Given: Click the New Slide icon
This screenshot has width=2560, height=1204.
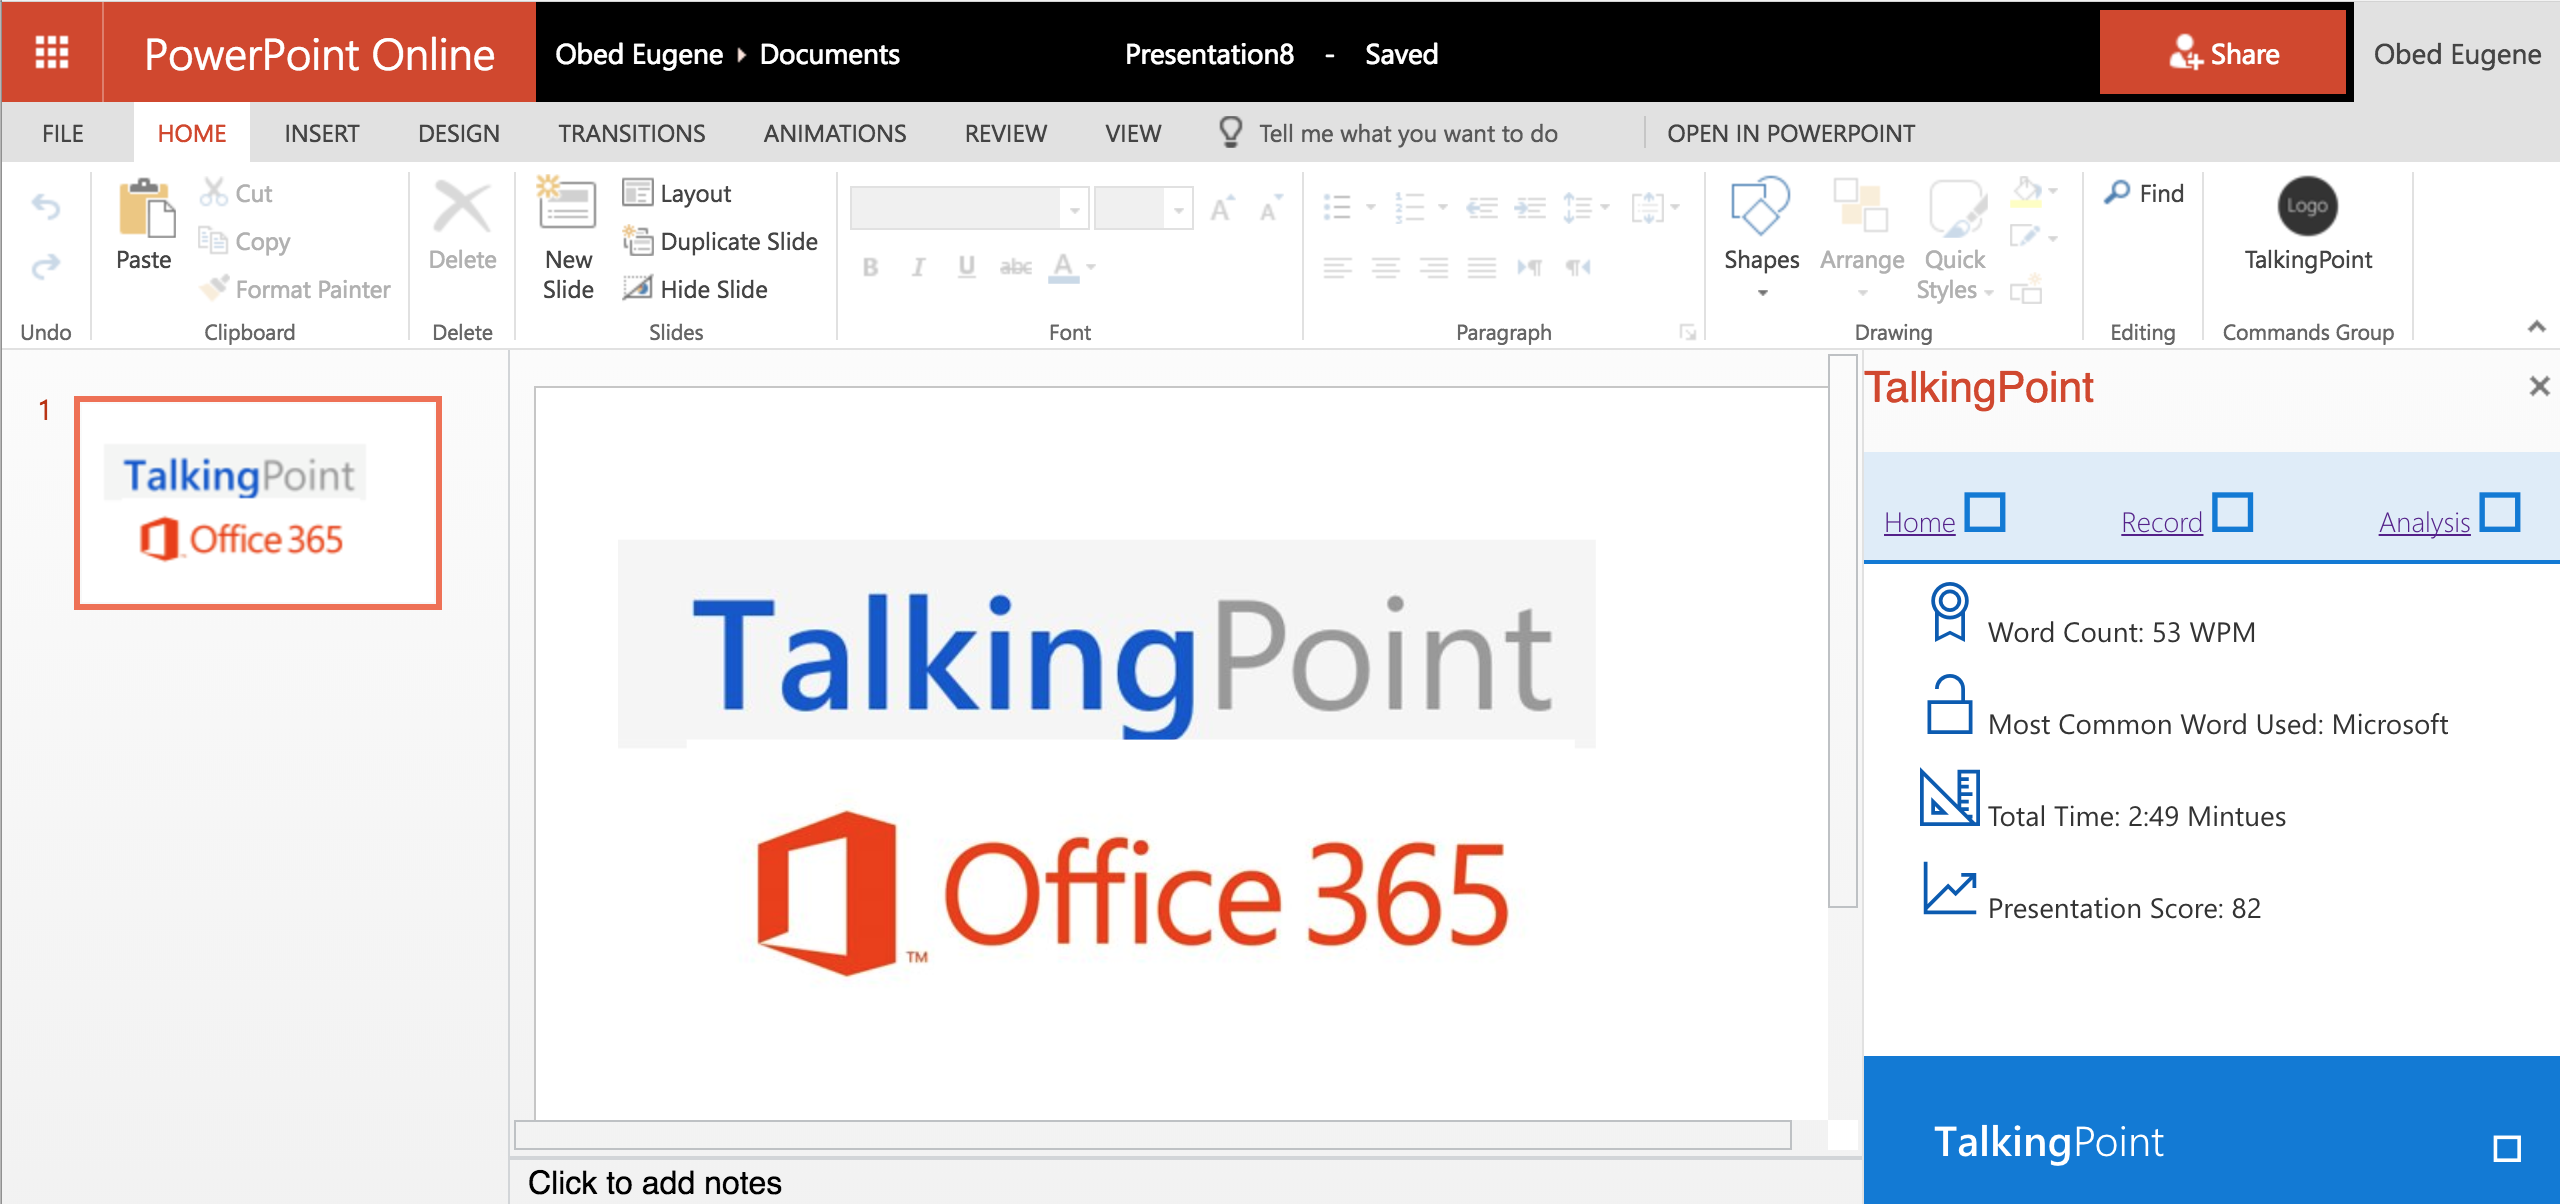Looking at the screenshot, I should click(567, 205).
